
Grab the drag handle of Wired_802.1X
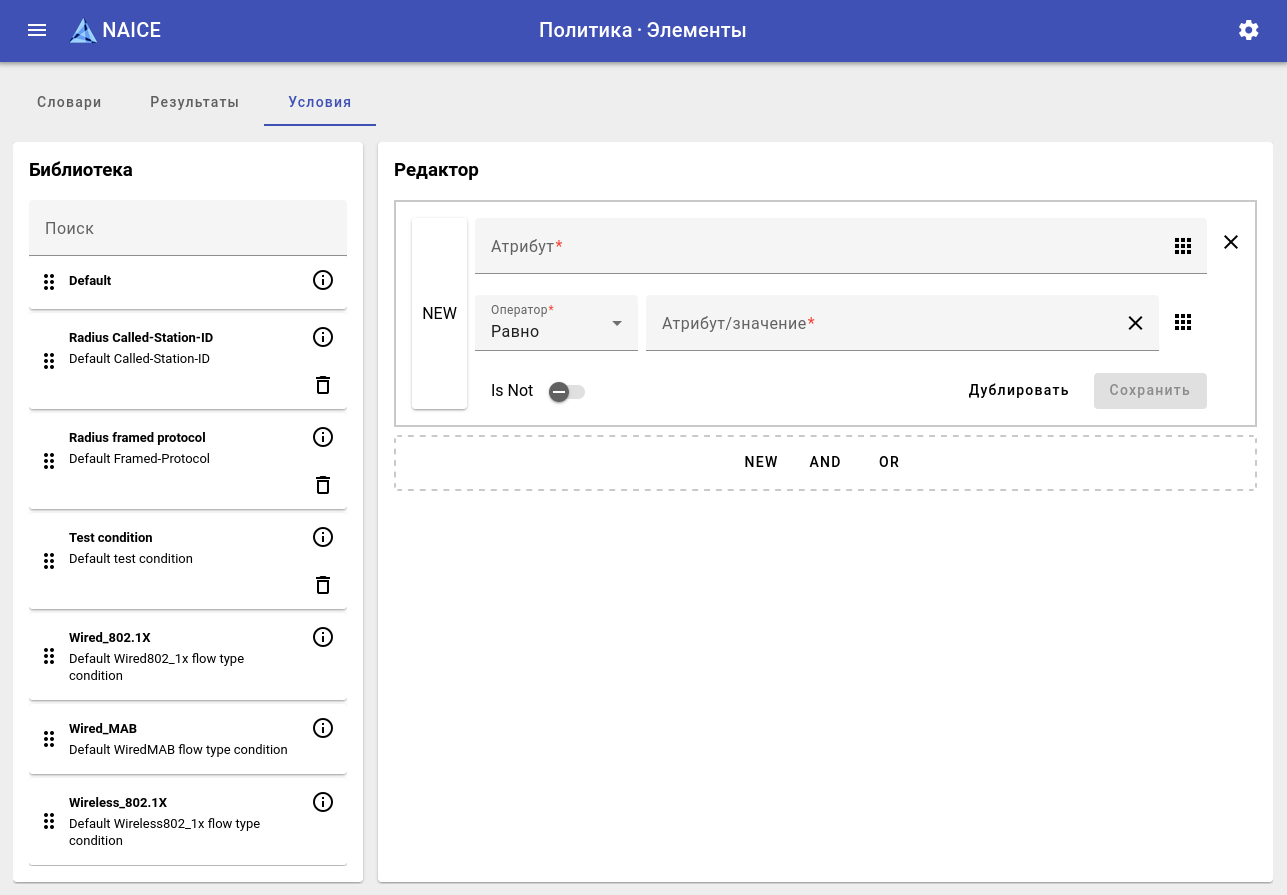point(49,656)
